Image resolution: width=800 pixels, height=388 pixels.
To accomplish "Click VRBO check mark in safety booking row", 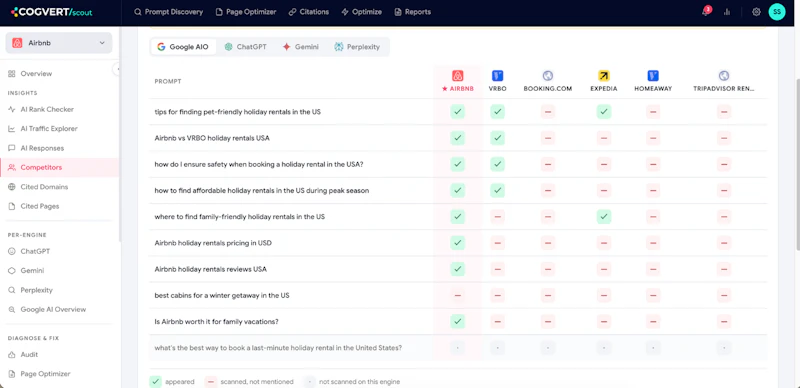I will click(x=497, y=164).
